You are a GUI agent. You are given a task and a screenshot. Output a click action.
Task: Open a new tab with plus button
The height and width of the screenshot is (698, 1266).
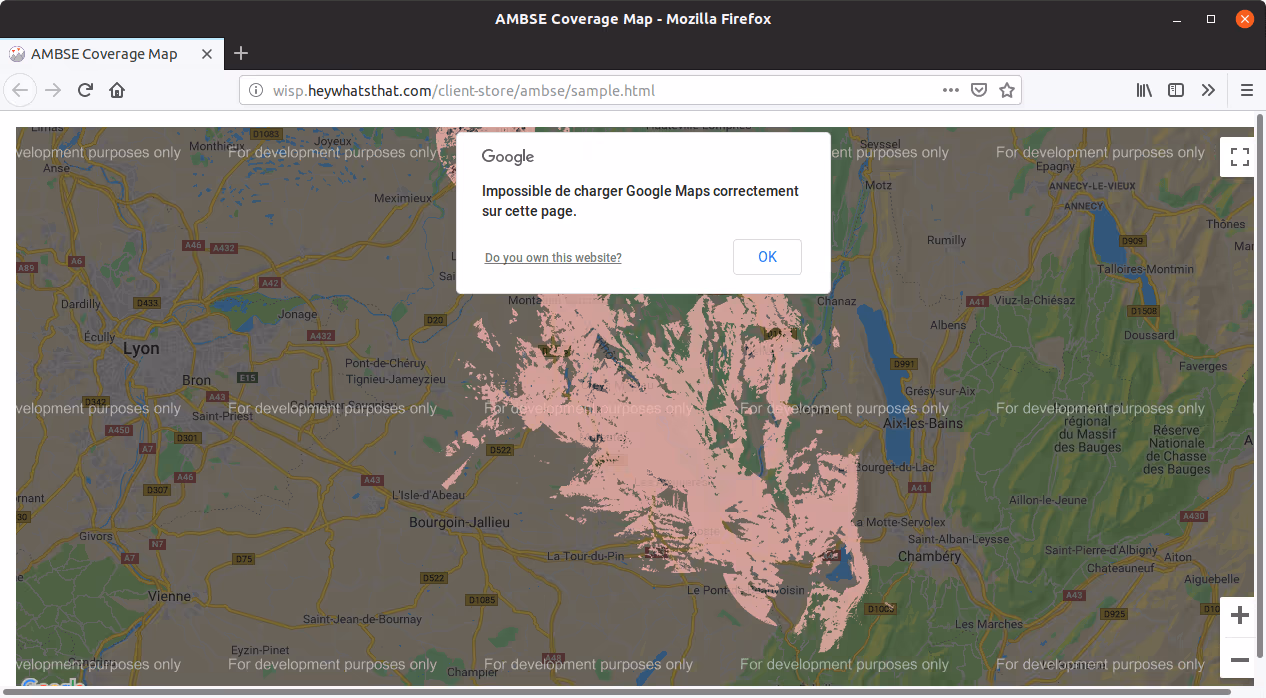[x=241, y=53]
